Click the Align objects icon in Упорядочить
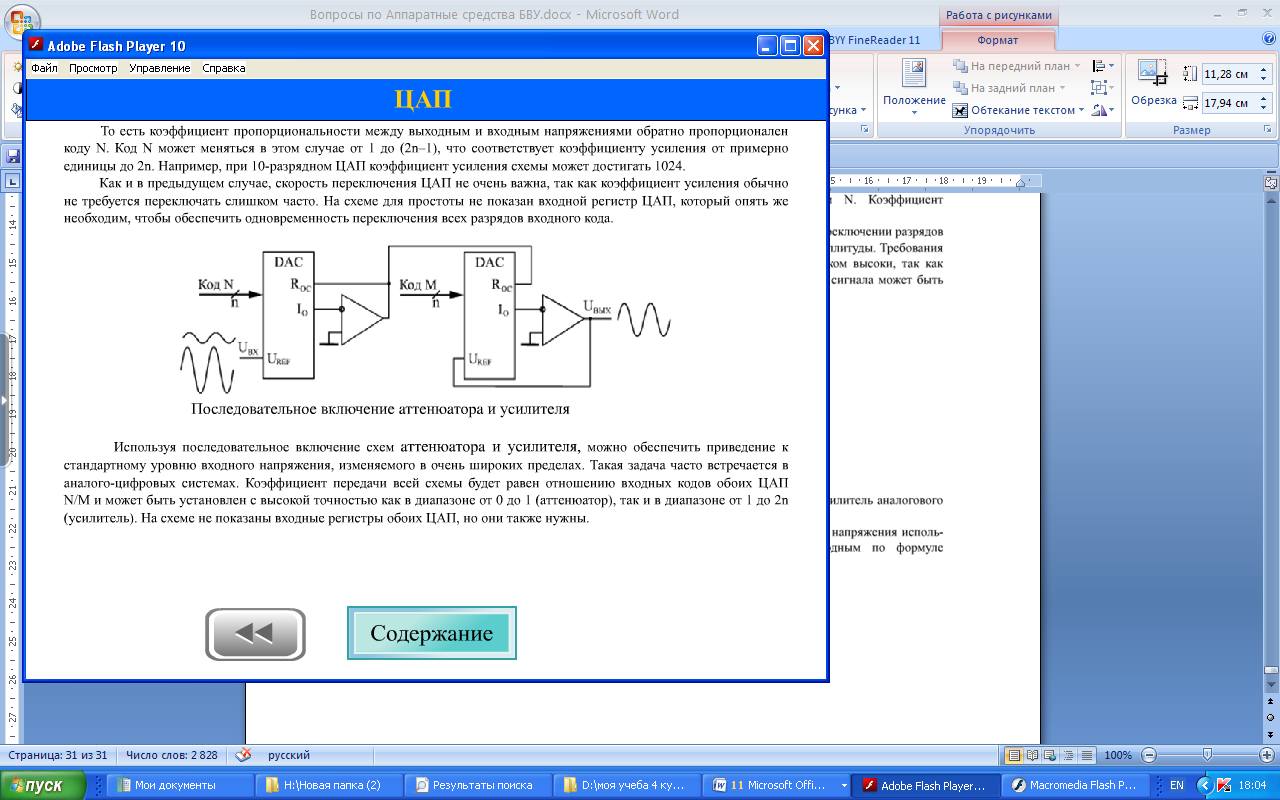The image size is (1280, 800). [x=1099, y=66]
